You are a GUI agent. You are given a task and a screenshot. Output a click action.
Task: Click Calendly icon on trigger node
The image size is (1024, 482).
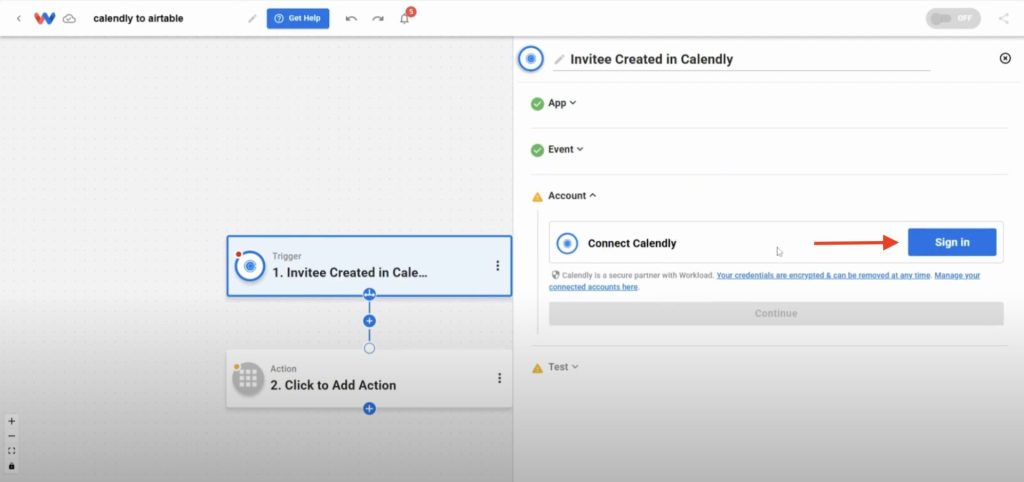click(x=249, y=266)
